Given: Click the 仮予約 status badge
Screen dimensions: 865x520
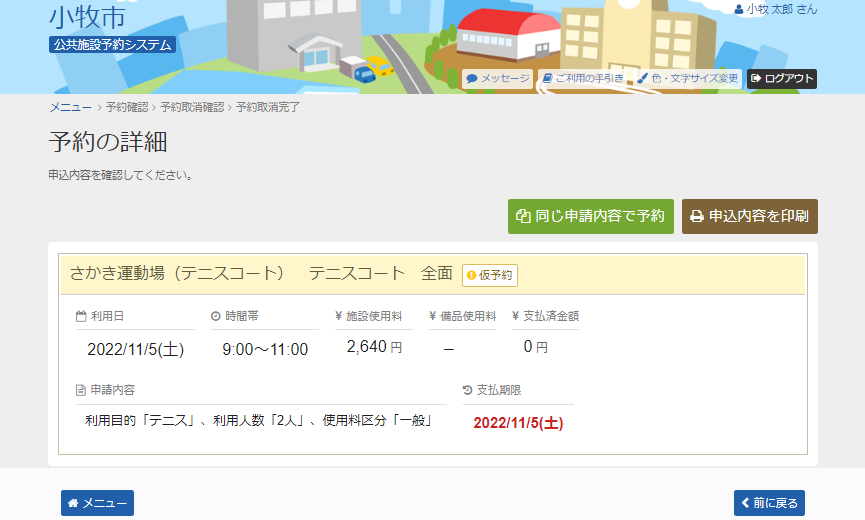Looking at the screenshot, I should [x=489, y=275].
